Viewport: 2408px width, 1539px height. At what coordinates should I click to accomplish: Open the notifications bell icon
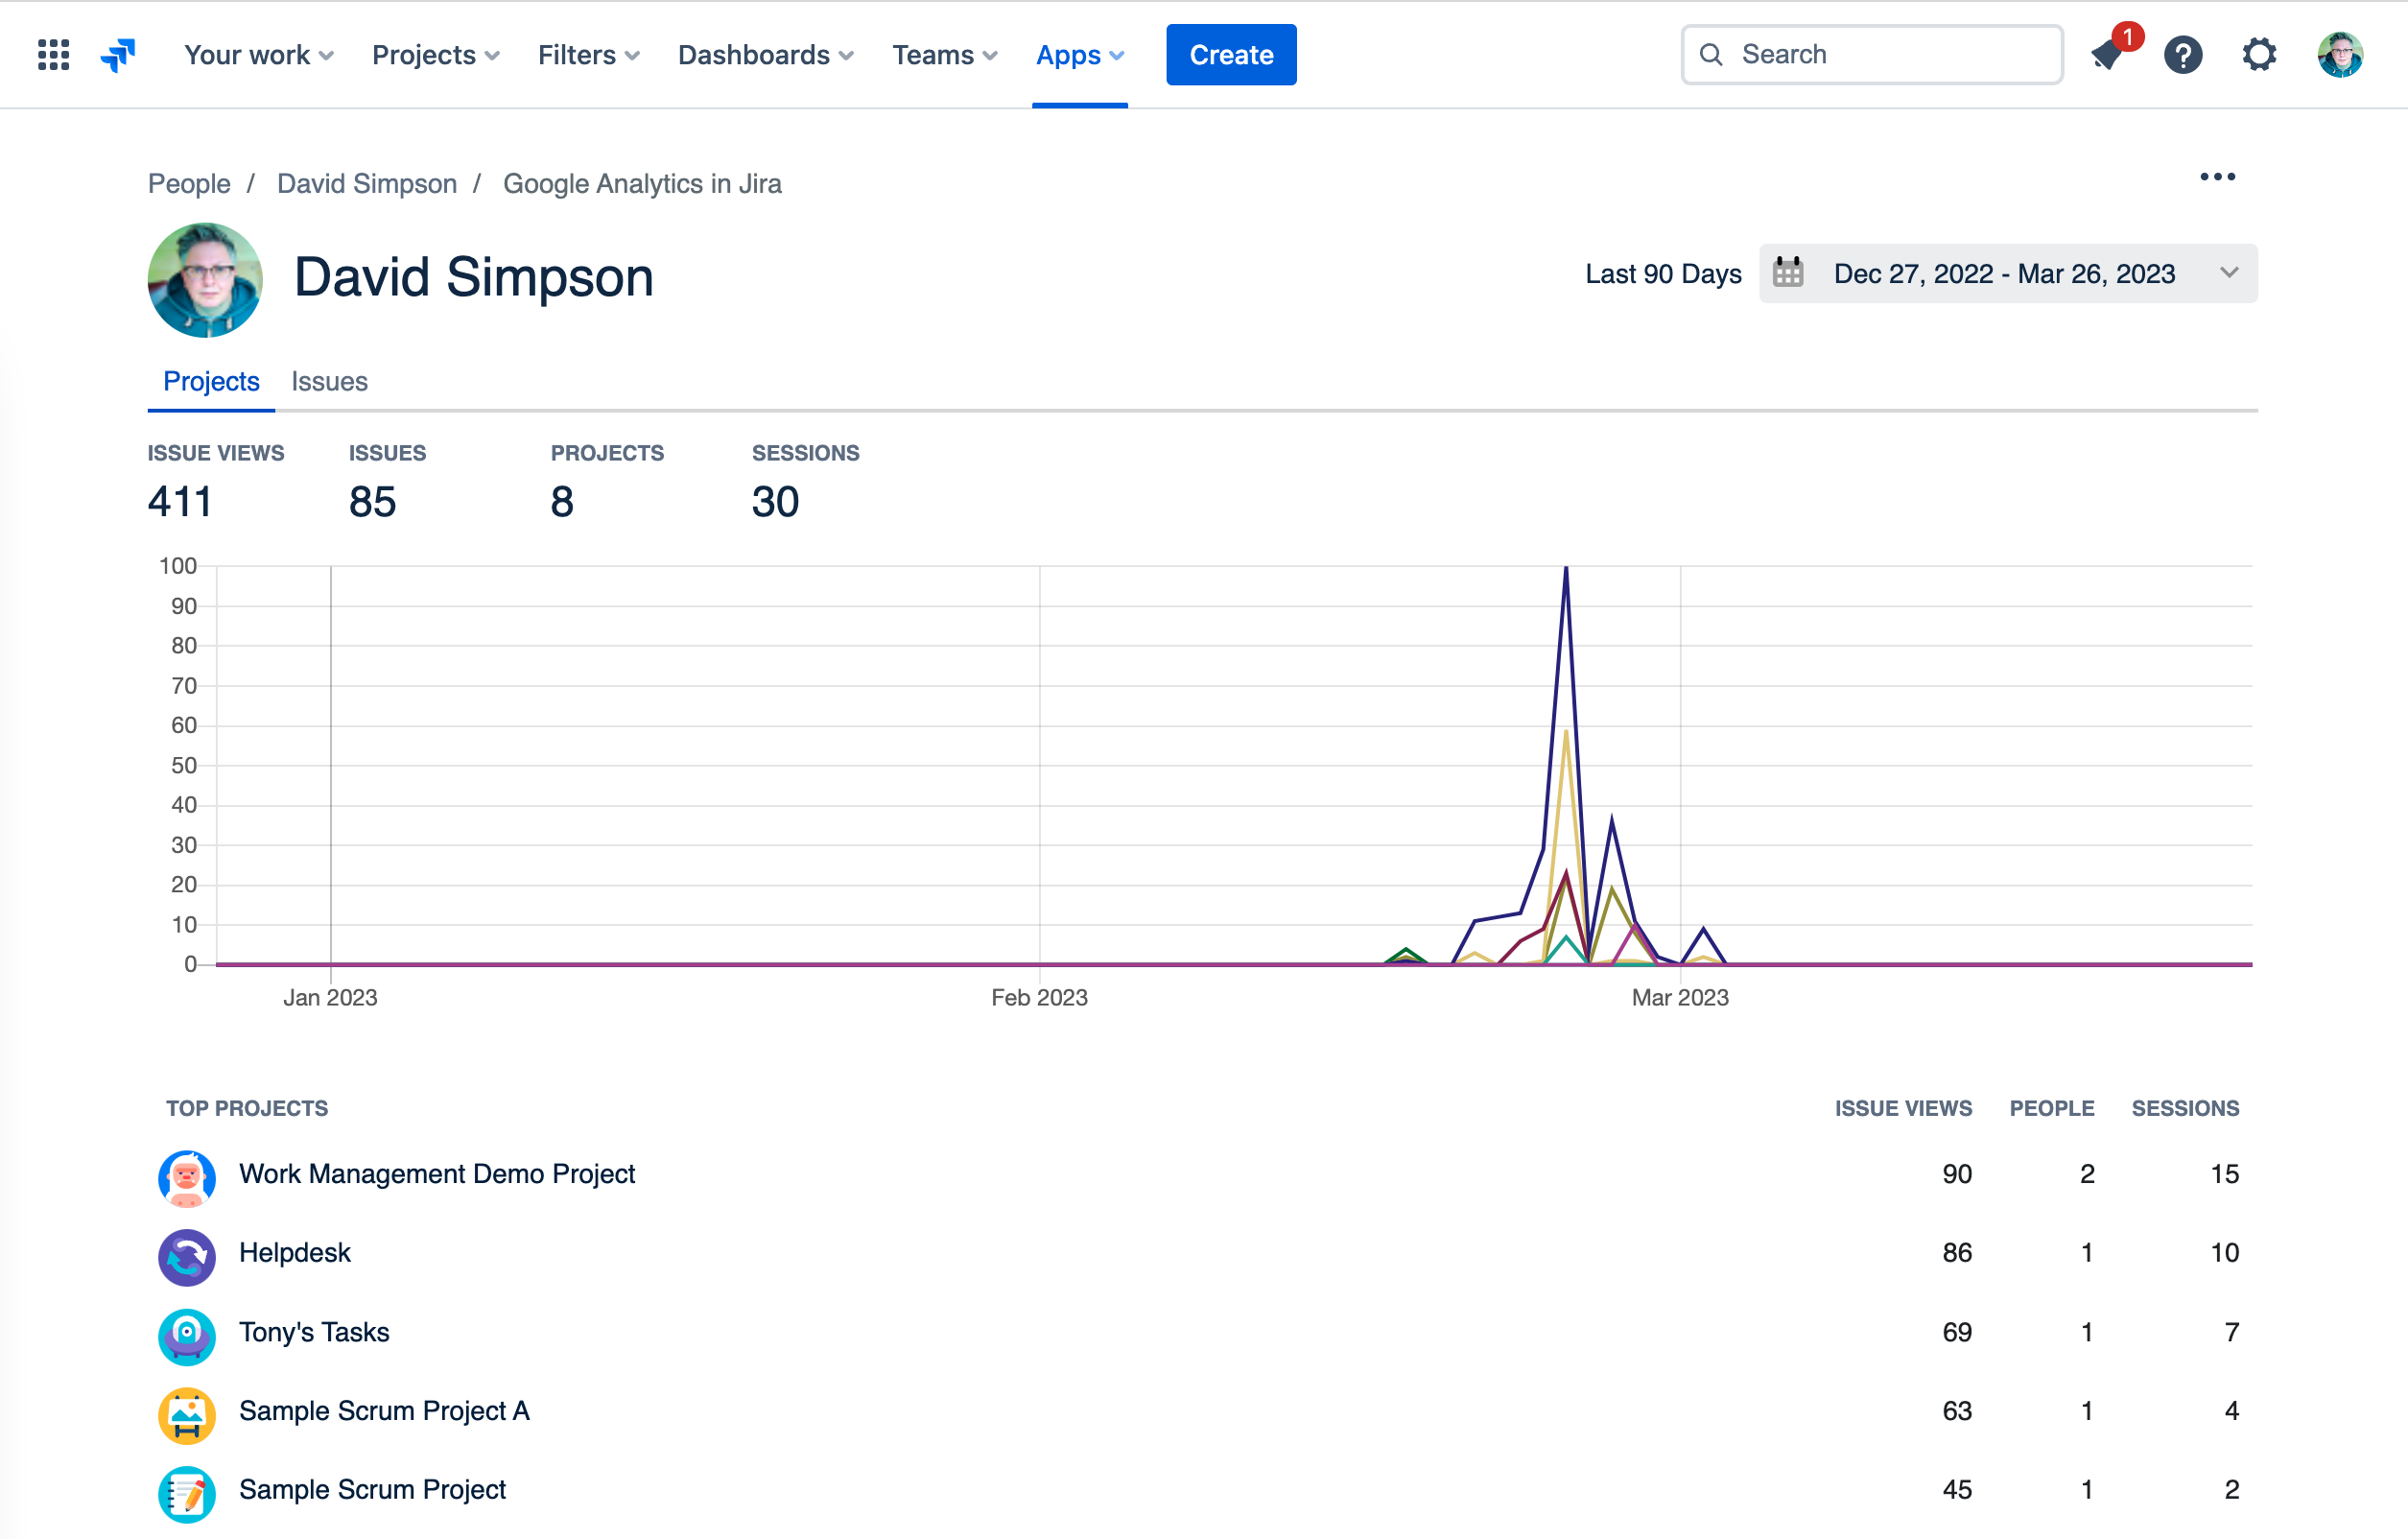coord(2107,54)
